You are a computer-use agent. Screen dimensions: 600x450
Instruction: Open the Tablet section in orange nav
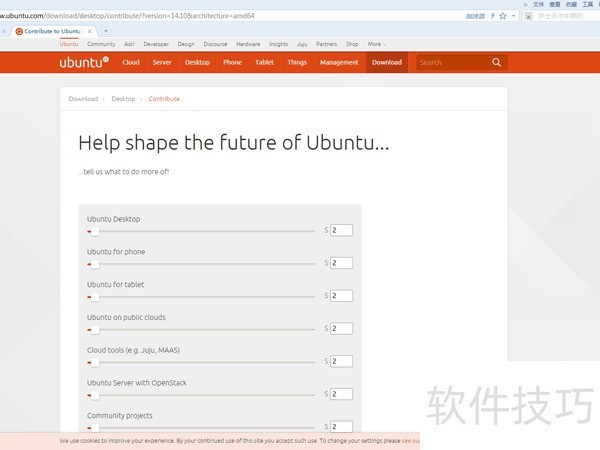[264, 62]
